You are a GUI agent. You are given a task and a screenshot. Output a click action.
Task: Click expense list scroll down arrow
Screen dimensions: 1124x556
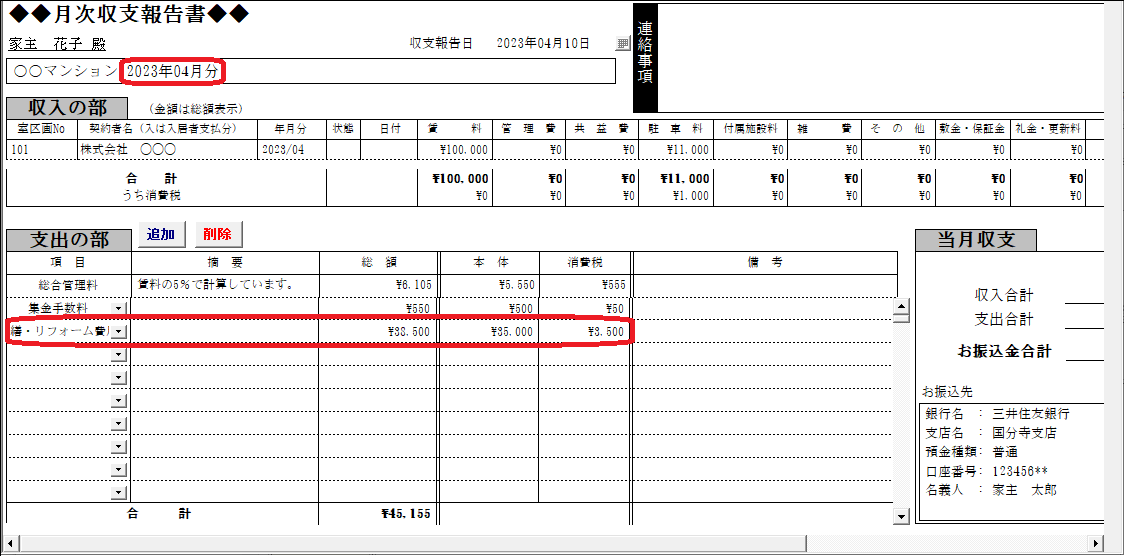tap(901, 516)
